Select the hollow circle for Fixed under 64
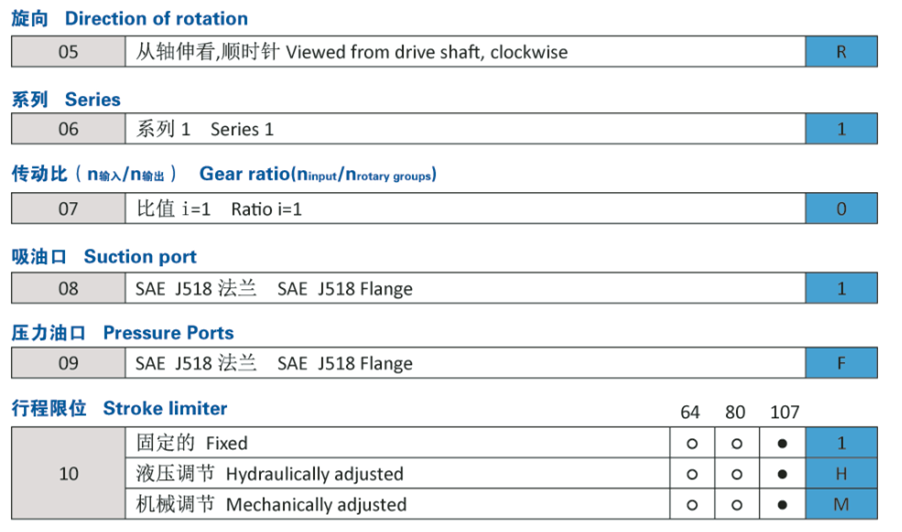This screenshot has width=902, height=532. pyautogui.click(x=690, y=442)
